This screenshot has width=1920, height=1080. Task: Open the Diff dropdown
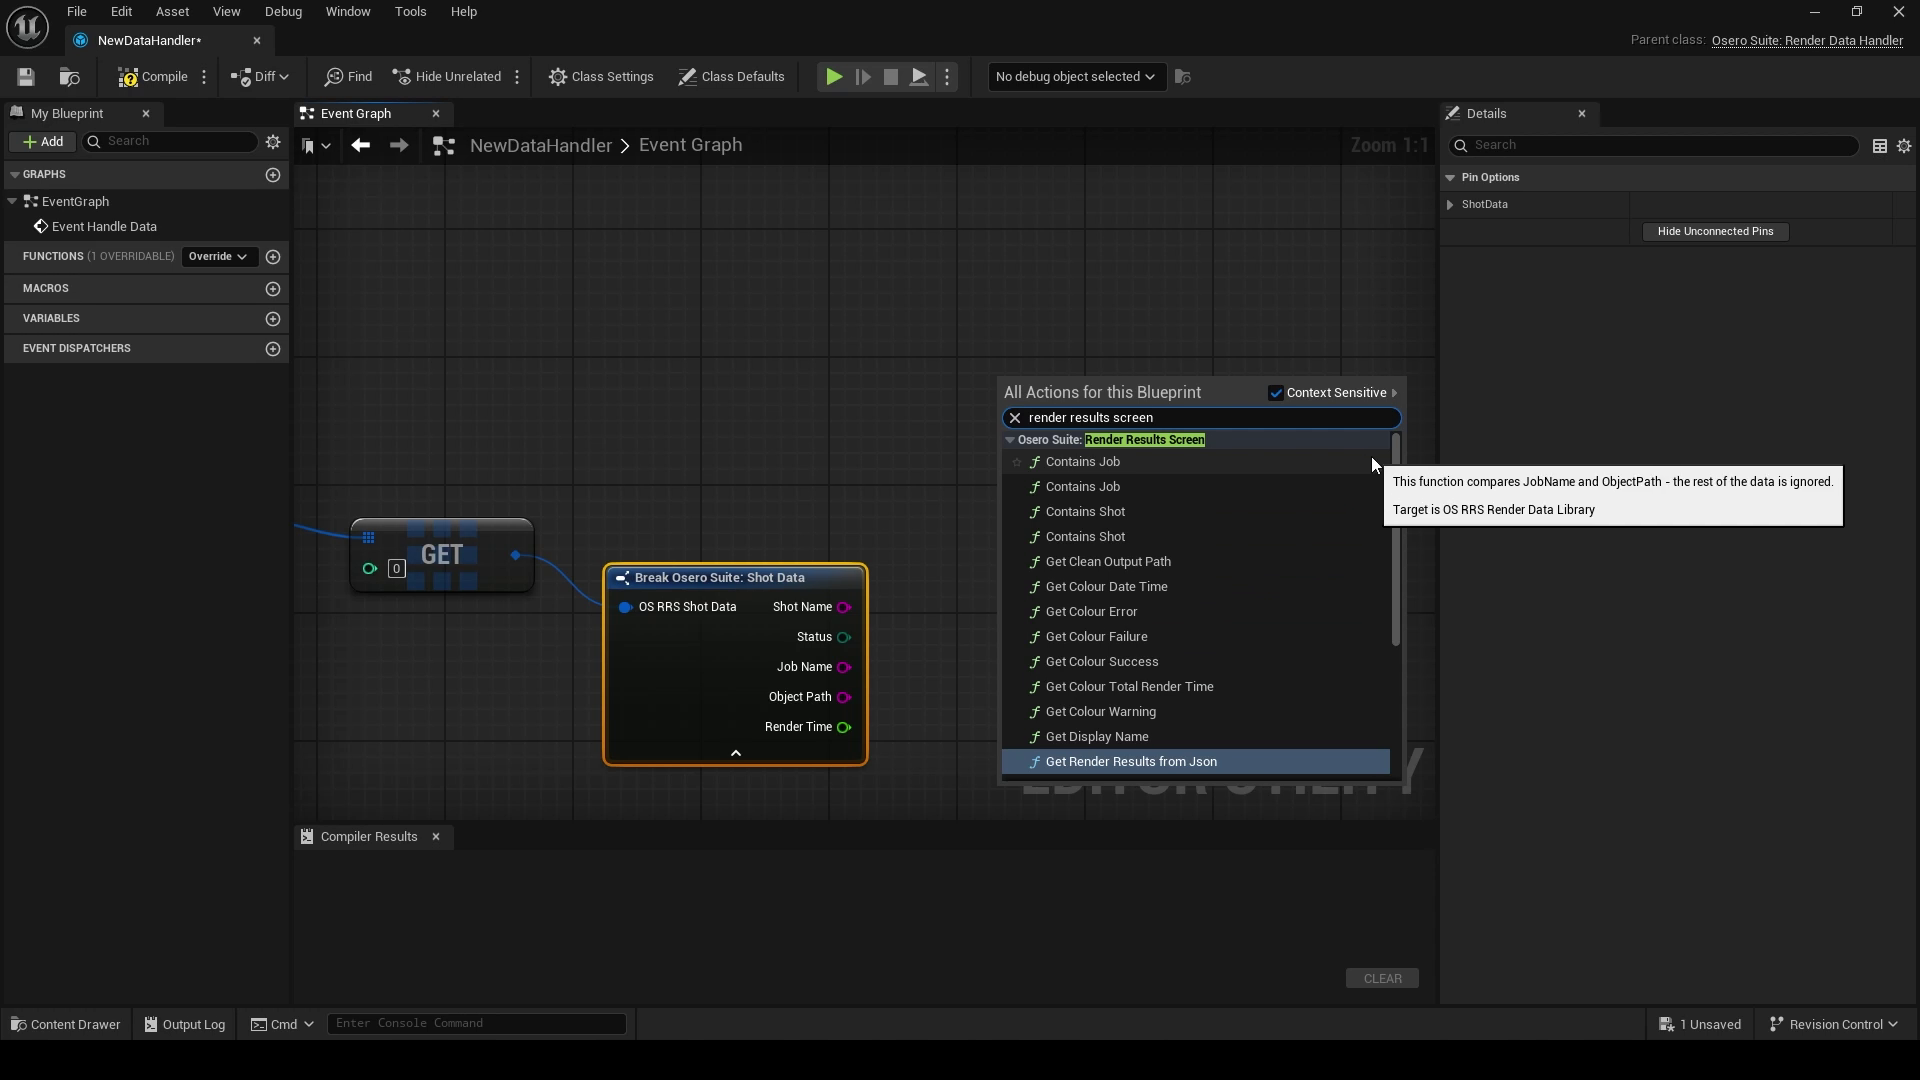[260, 77]
